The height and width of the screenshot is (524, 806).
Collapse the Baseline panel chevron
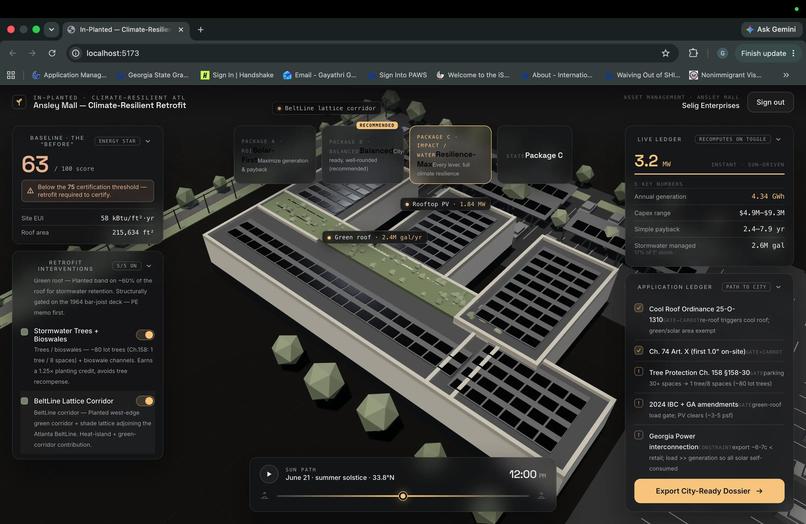tap(148, 141)
